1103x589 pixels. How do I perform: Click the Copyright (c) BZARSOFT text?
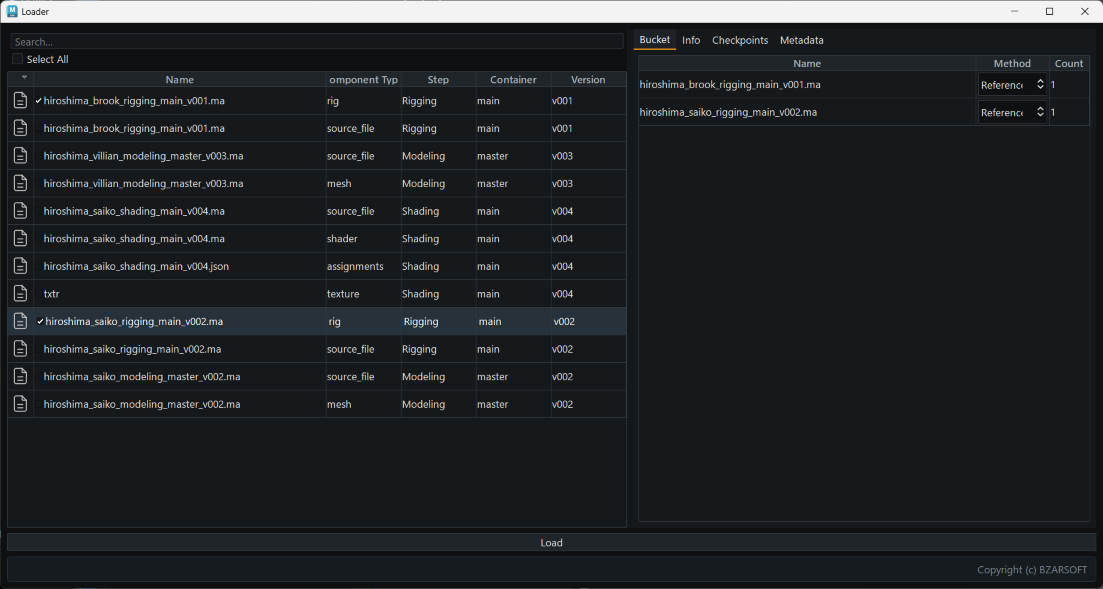pyautogui.click(x=1032, y=569)
